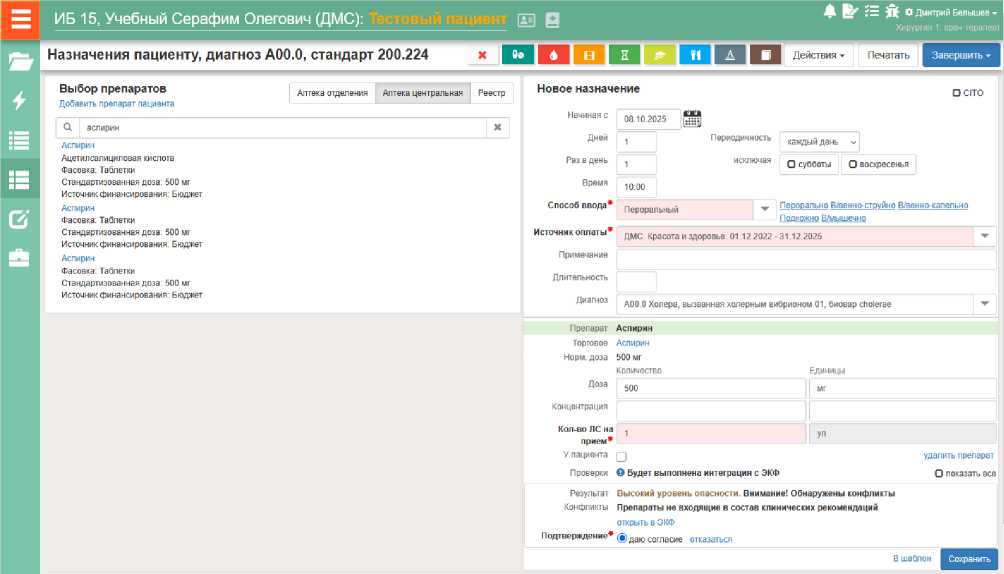Select the 'даю согласие' radio button

(x=622, y=538)
